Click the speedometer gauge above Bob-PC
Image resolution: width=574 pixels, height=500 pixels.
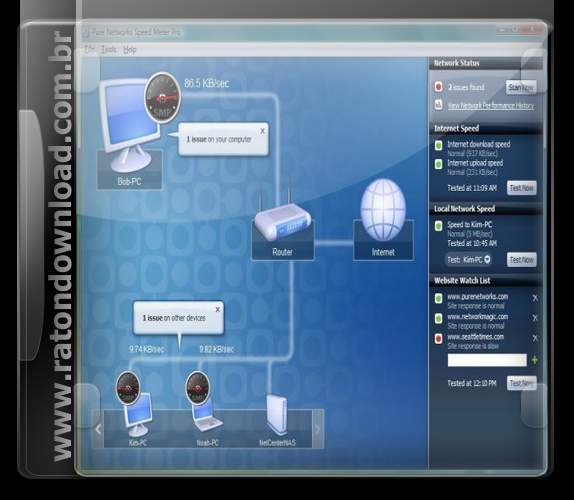click(162, 97)
